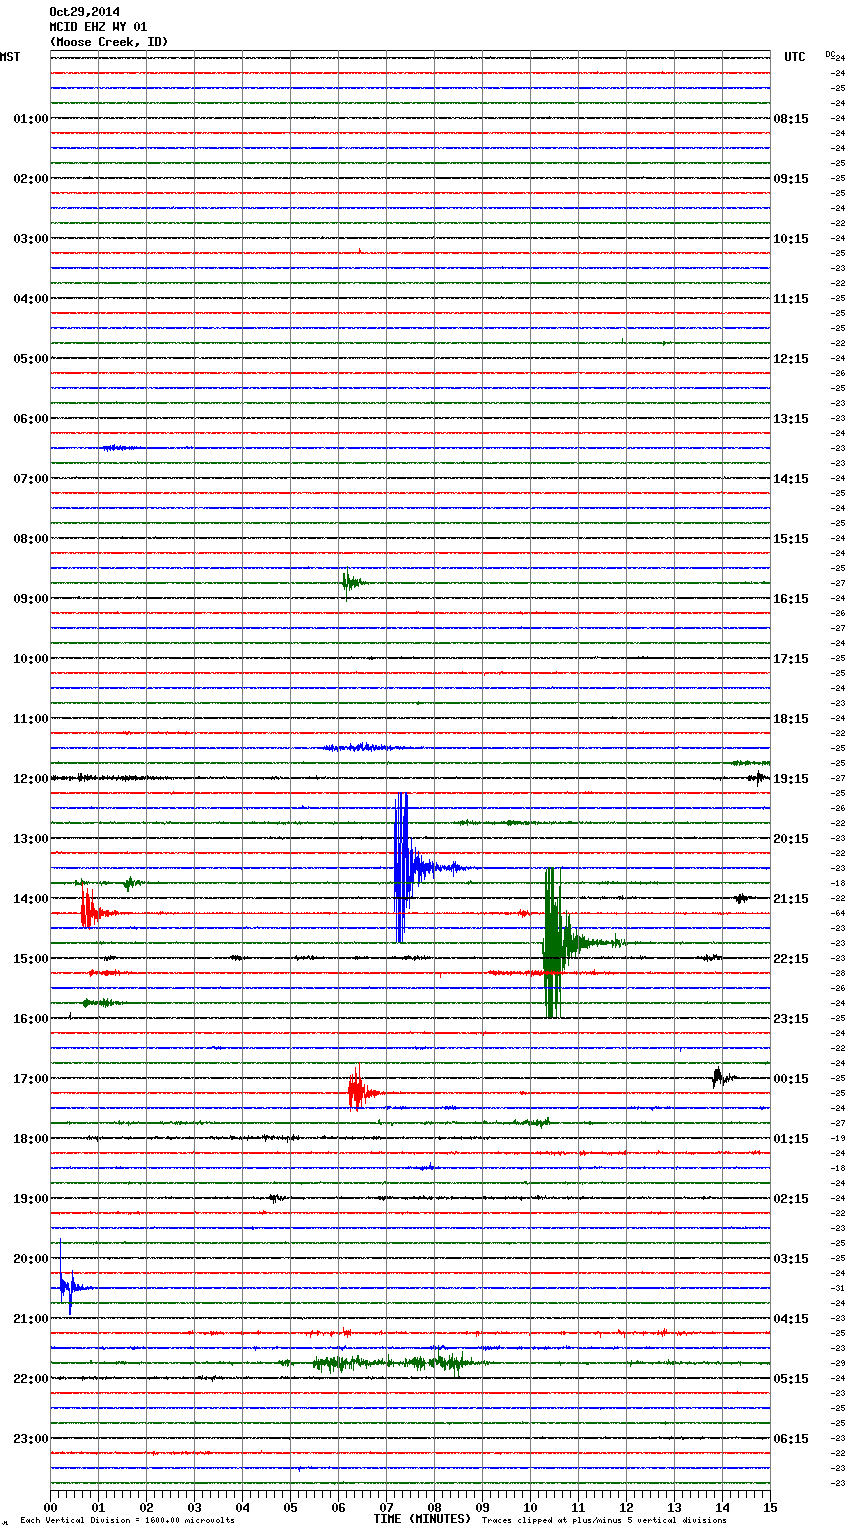Click the 07 minute tick on bottom axis
This screenshot has height=1534, width=850.
[x=386, y=1507]
